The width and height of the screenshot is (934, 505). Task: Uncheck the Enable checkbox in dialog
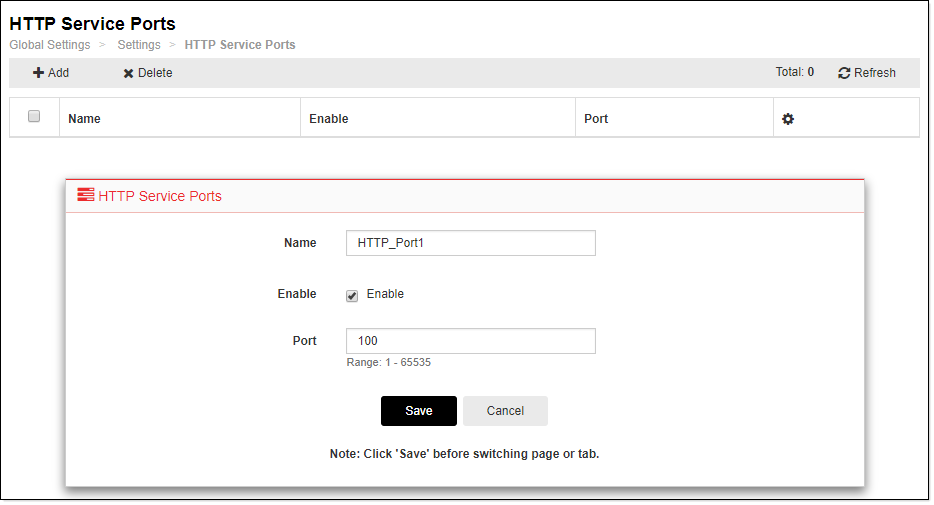(x=352, y=296)
